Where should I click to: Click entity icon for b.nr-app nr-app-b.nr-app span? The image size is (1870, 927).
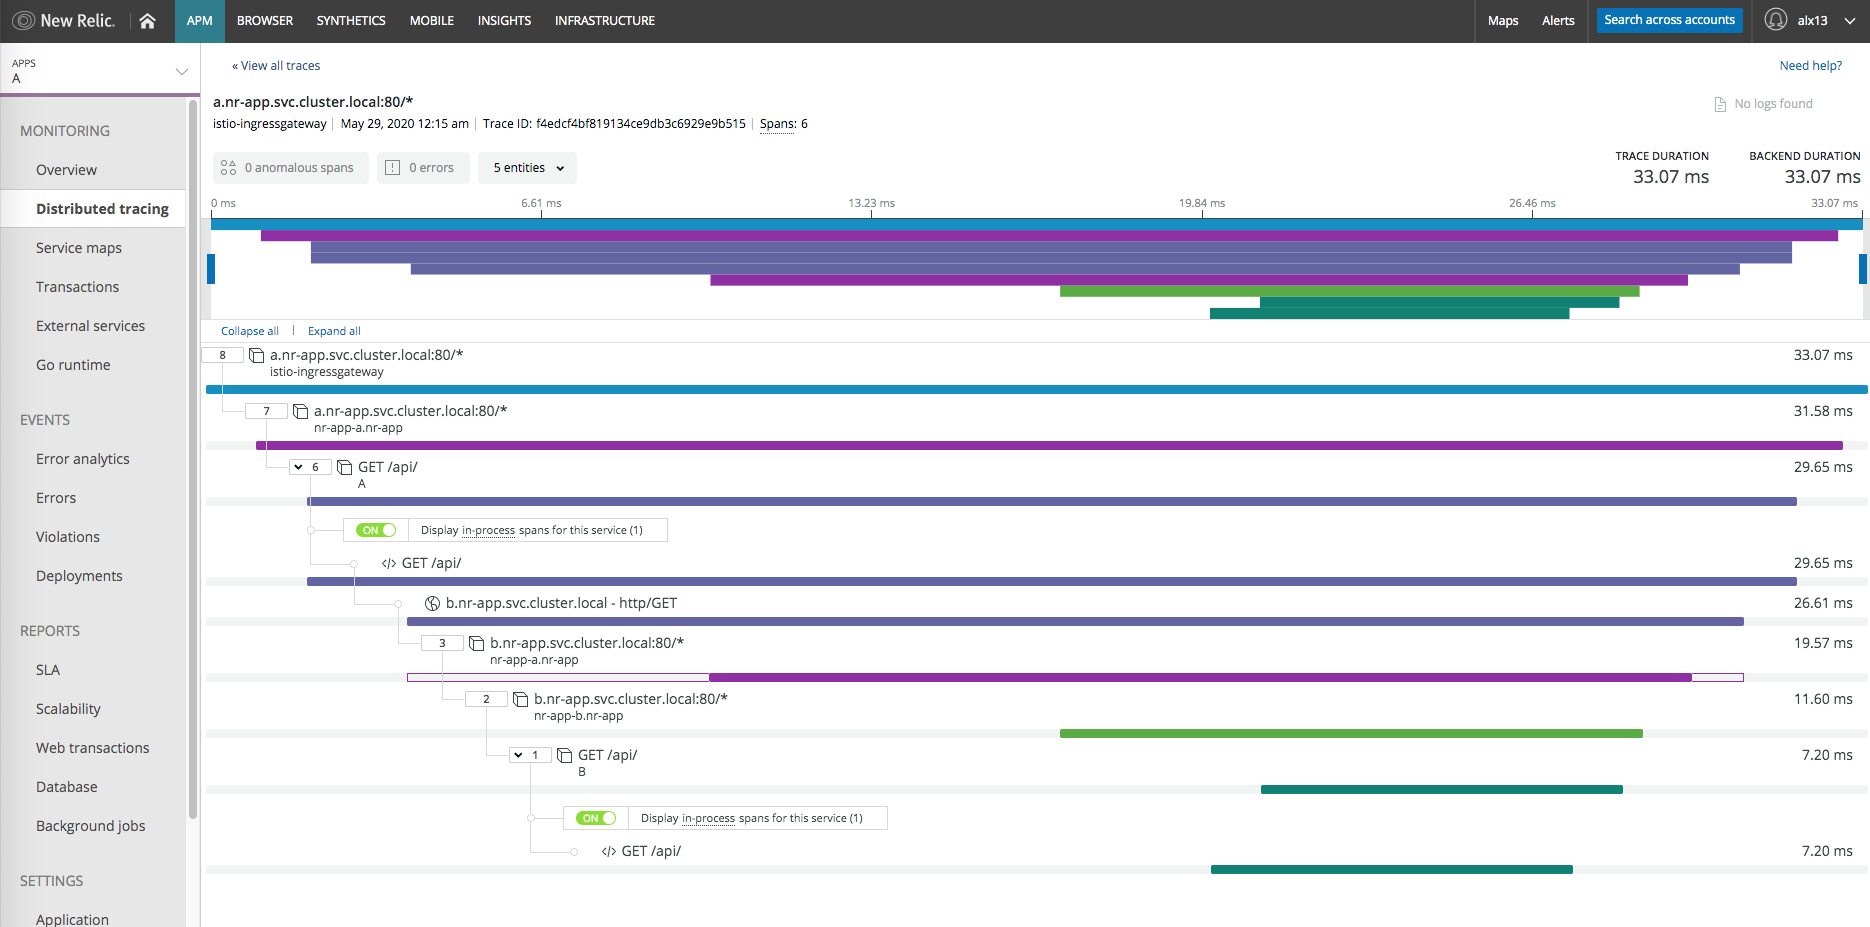click(521, 699)
